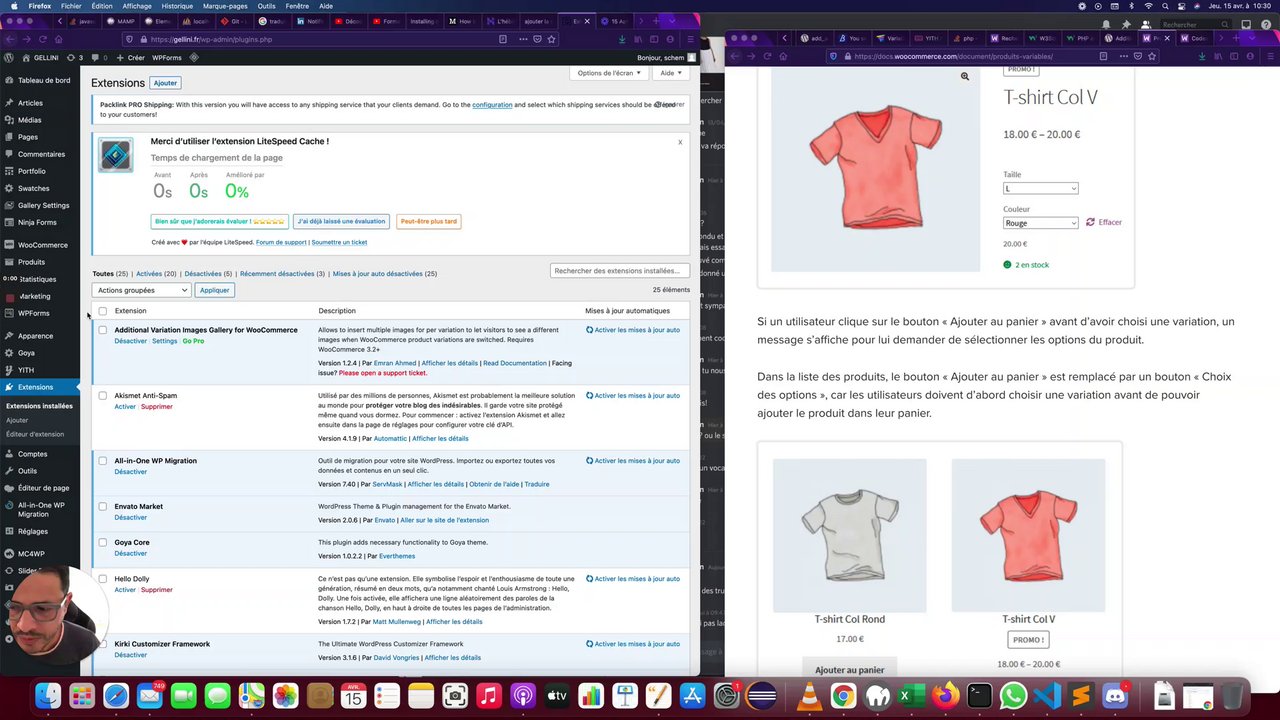Expand the Aide help panel
The image size is (1280, 720).
pyautogui.click(x=670, y=73)
